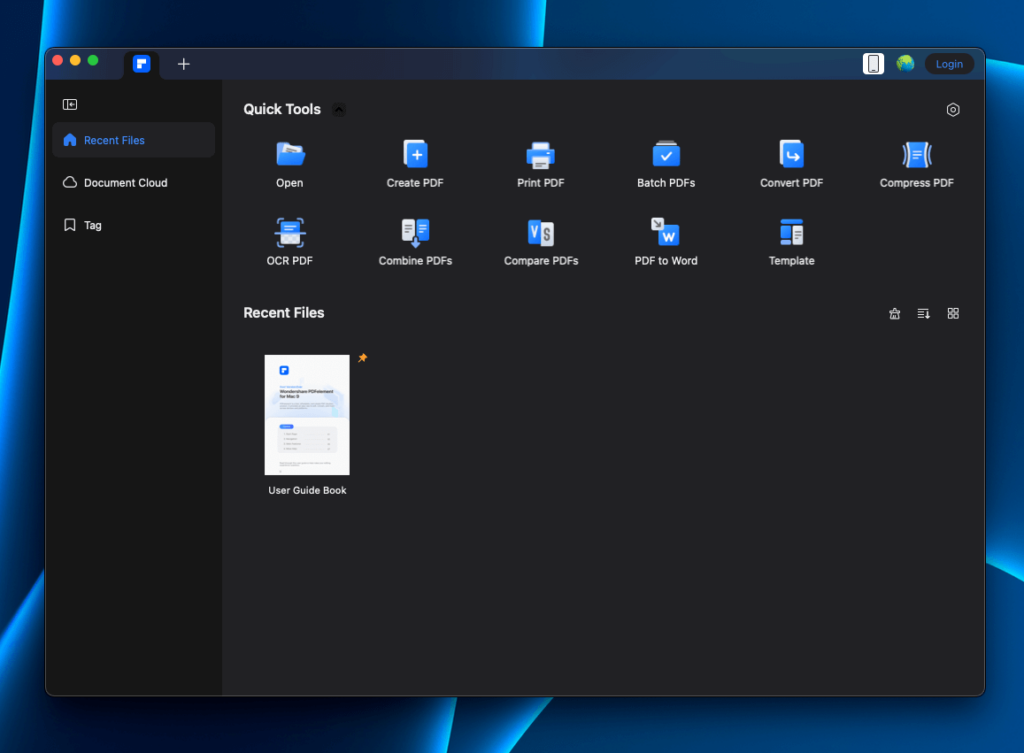
Task: Open the Print PDF tool
Action: click(540, 164)
